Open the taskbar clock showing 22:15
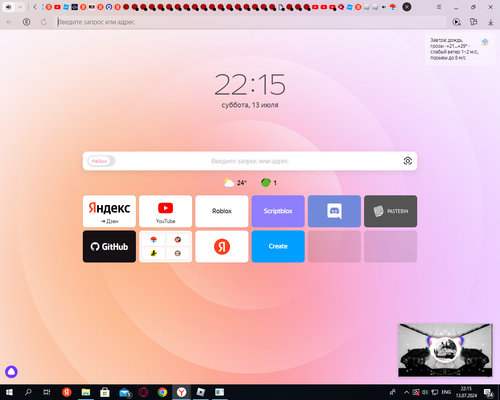The width and height of the screenshot is (500, 400). (x=466, y=392)
